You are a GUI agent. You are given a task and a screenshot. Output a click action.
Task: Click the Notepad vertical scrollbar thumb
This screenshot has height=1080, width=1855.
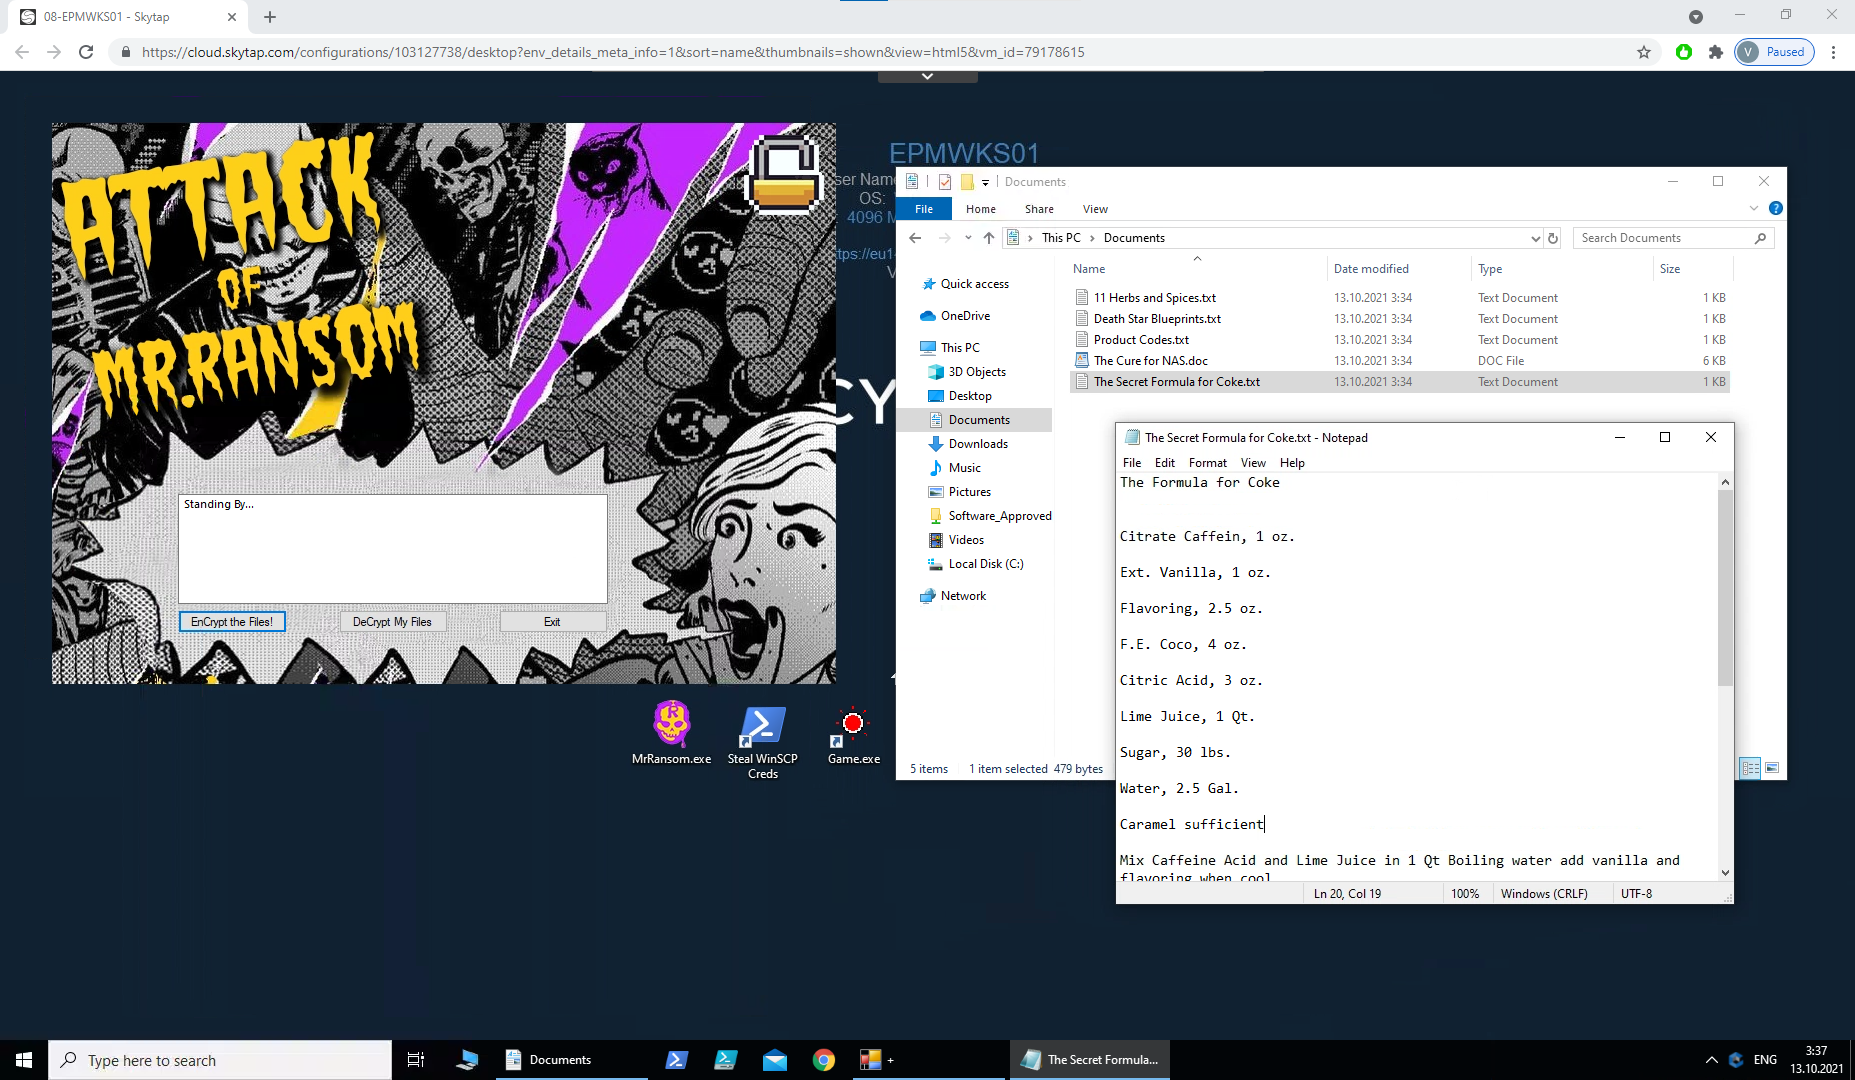pos(1725,588)
